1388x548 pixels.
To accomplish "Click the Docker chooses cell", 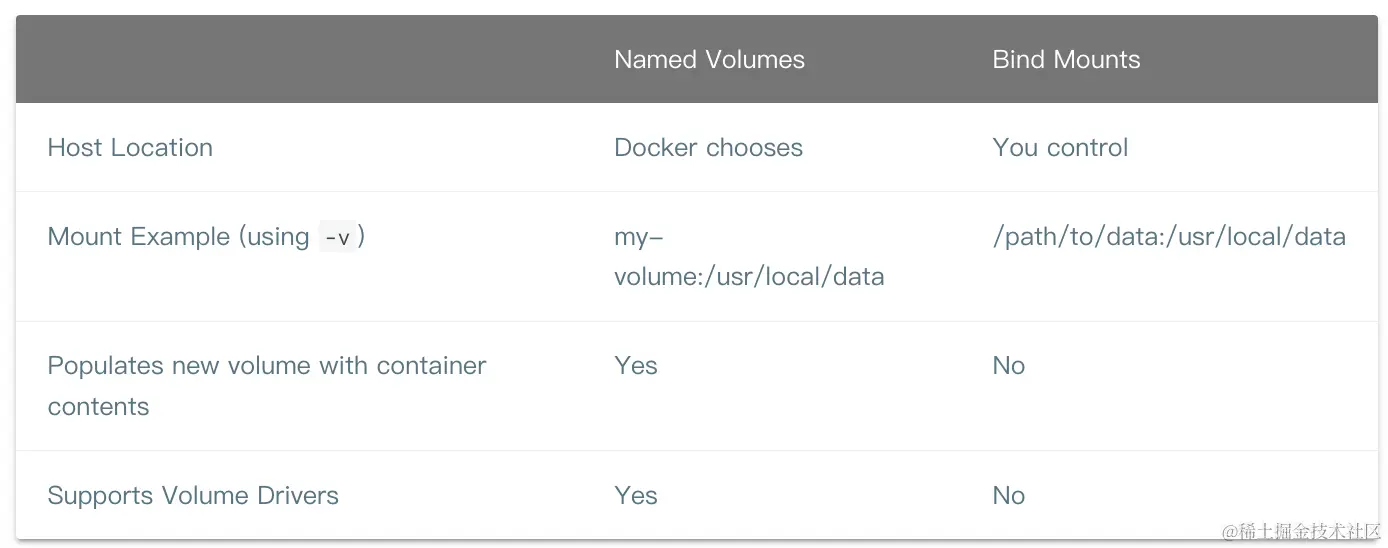I will click(708, 148).
